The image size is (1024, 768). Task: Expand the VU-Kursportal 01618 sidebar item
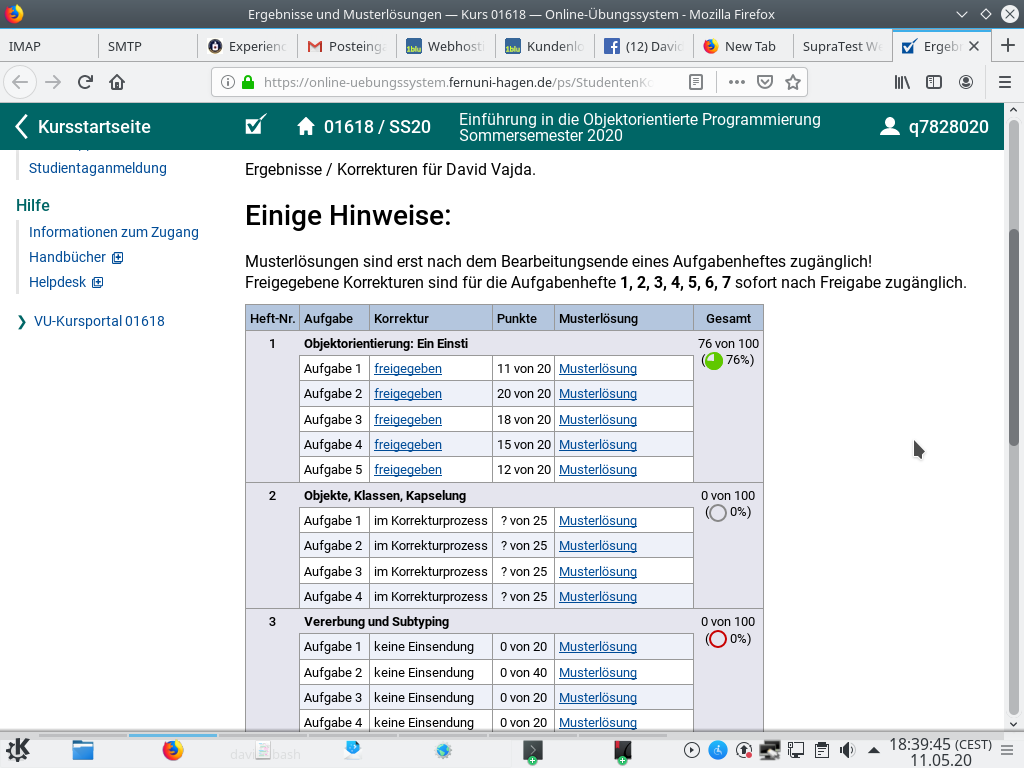(x=23, y=322)
